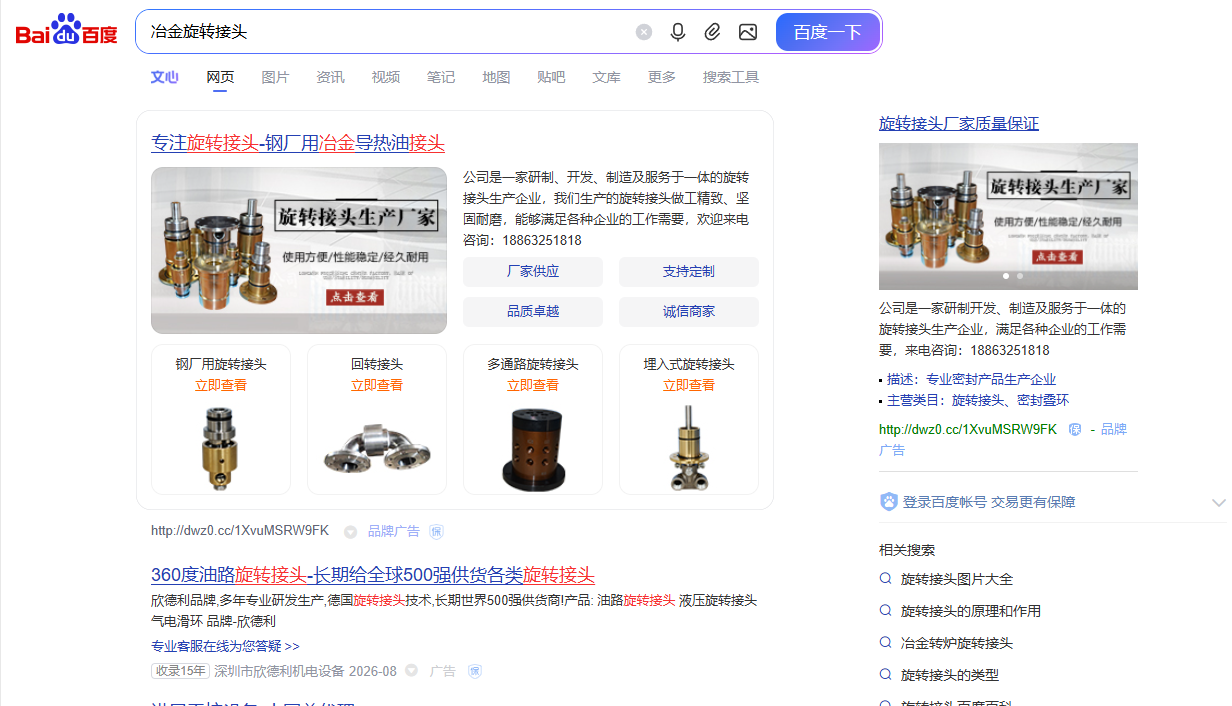The image size is (1232, 706).
Task: Attach a file using the paperclip icon
Action: pyautogui.click(x=712, y=32)
